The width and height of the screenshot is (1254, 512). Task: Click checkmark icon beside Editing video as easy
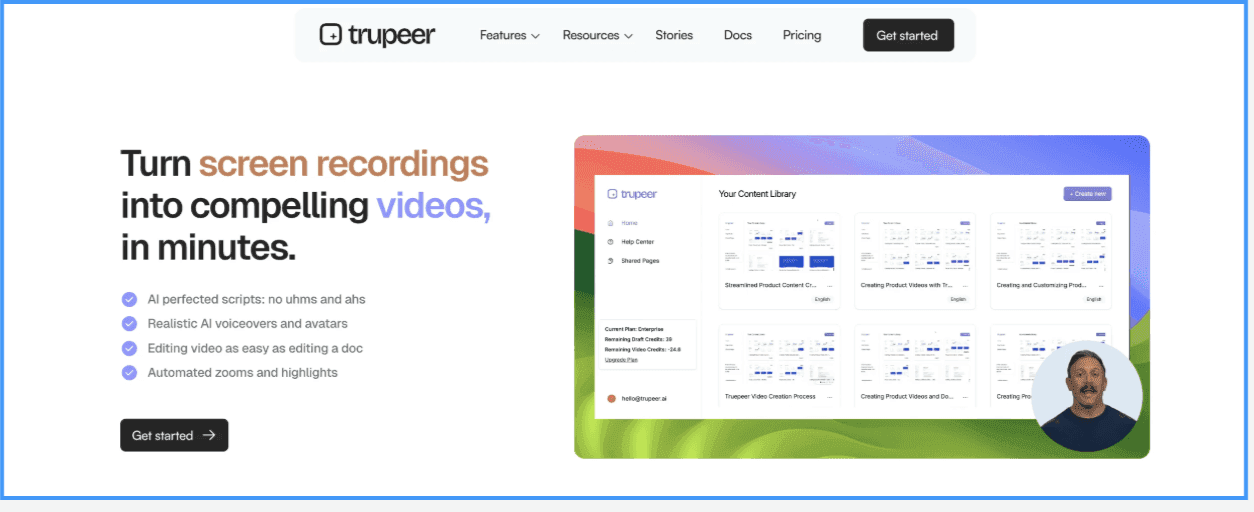(x=129, y=348)
